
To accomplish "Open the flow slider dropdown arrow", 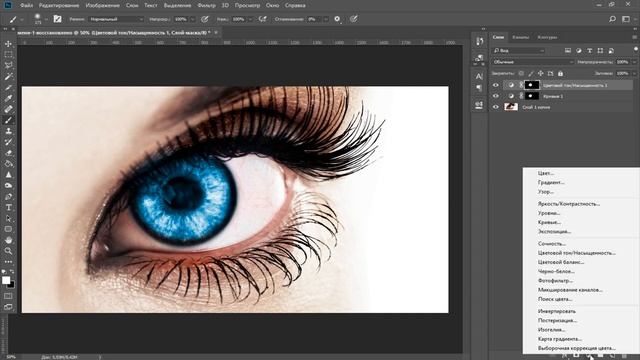I will coord(250,19).
